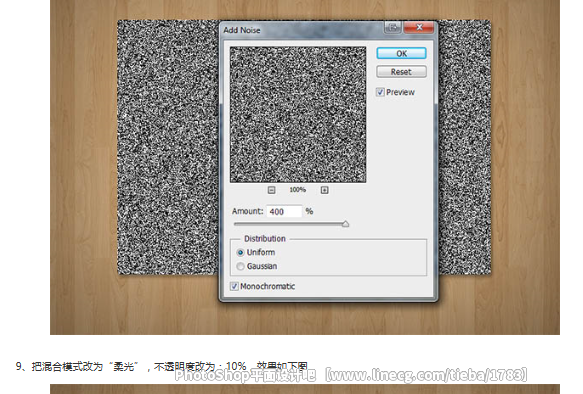Click the 100% zoom level label
This screenshot has height=394, width=583.
(x=297, y=190)
